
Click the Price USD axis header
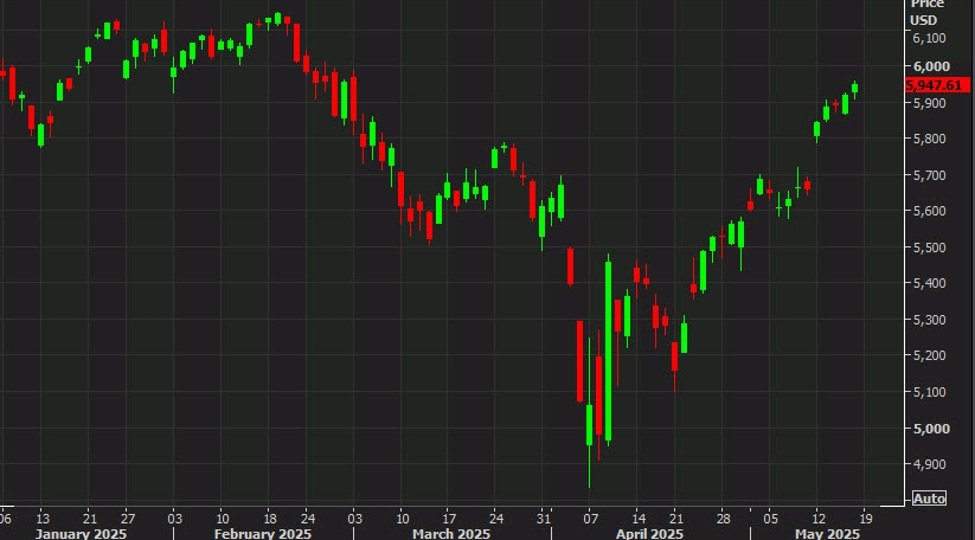(924, 12)
